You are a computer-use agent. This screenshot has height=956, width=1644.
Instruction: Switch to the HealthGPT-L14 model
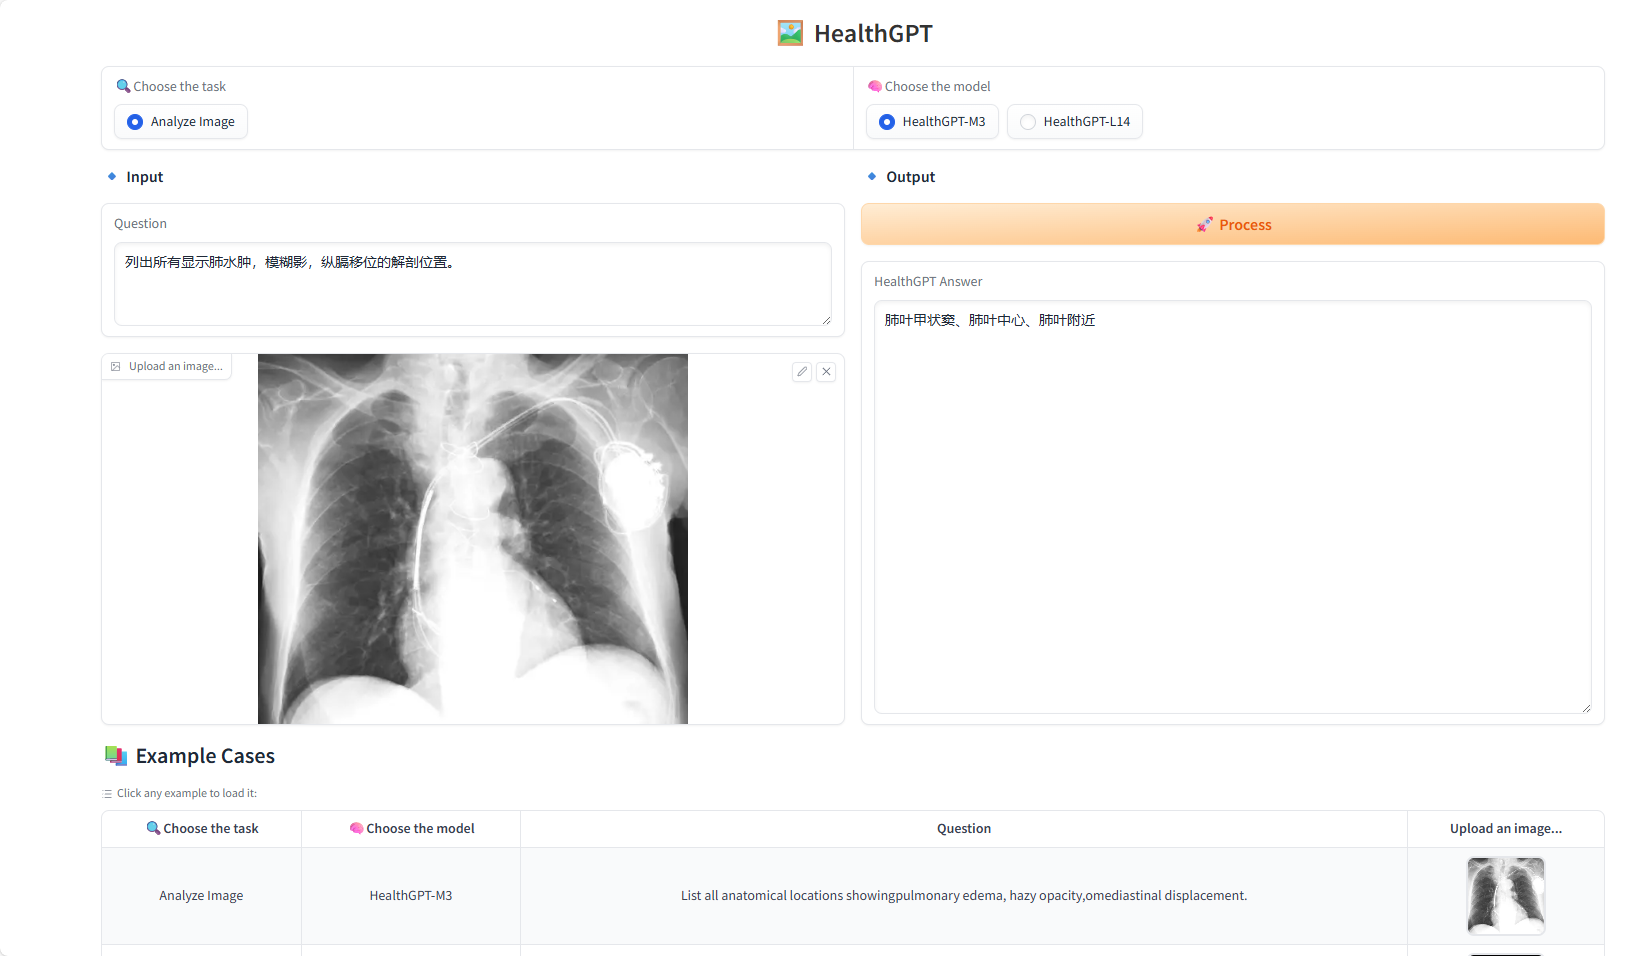pyautogui.click(x=1028, y=122)
